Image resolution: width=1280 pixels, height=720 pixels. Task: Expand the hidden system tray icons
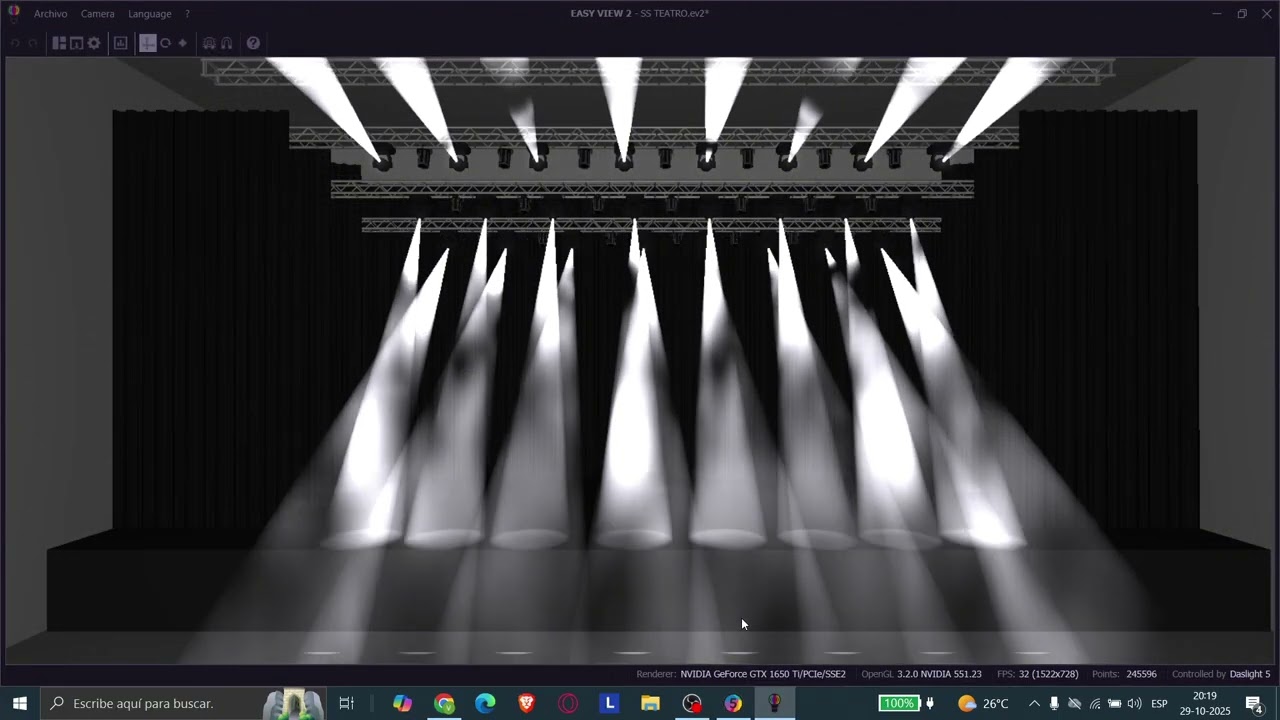[1034, 703]
